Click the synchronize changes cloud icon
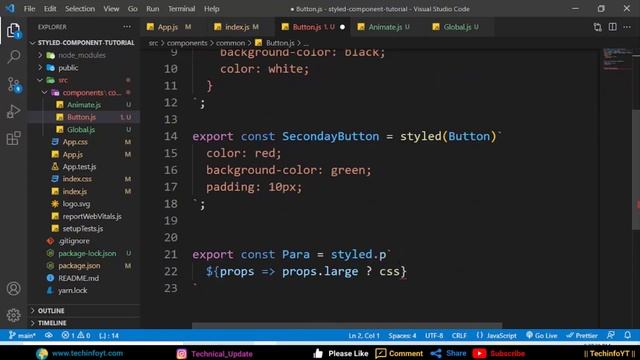 click(x=49, y=336)
